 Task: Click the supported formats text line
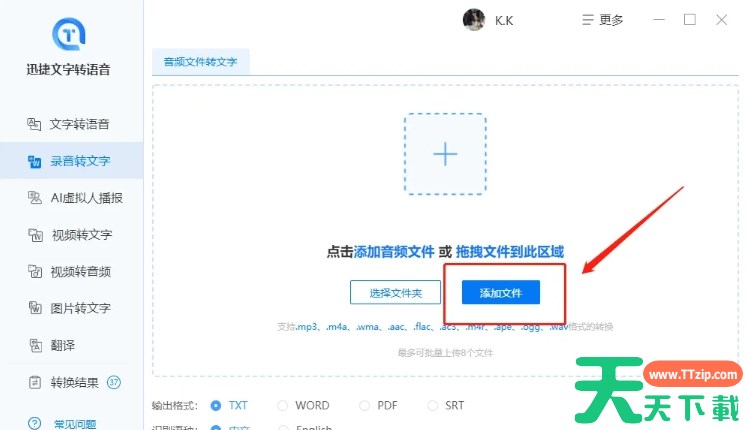coord(445,327)
